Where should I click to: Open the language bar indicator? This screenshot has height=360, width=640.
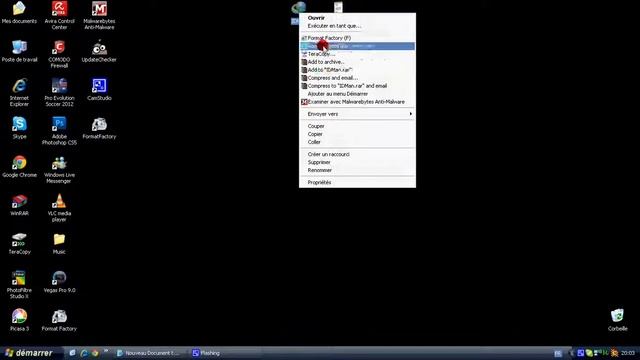click(x=558, y=353)
